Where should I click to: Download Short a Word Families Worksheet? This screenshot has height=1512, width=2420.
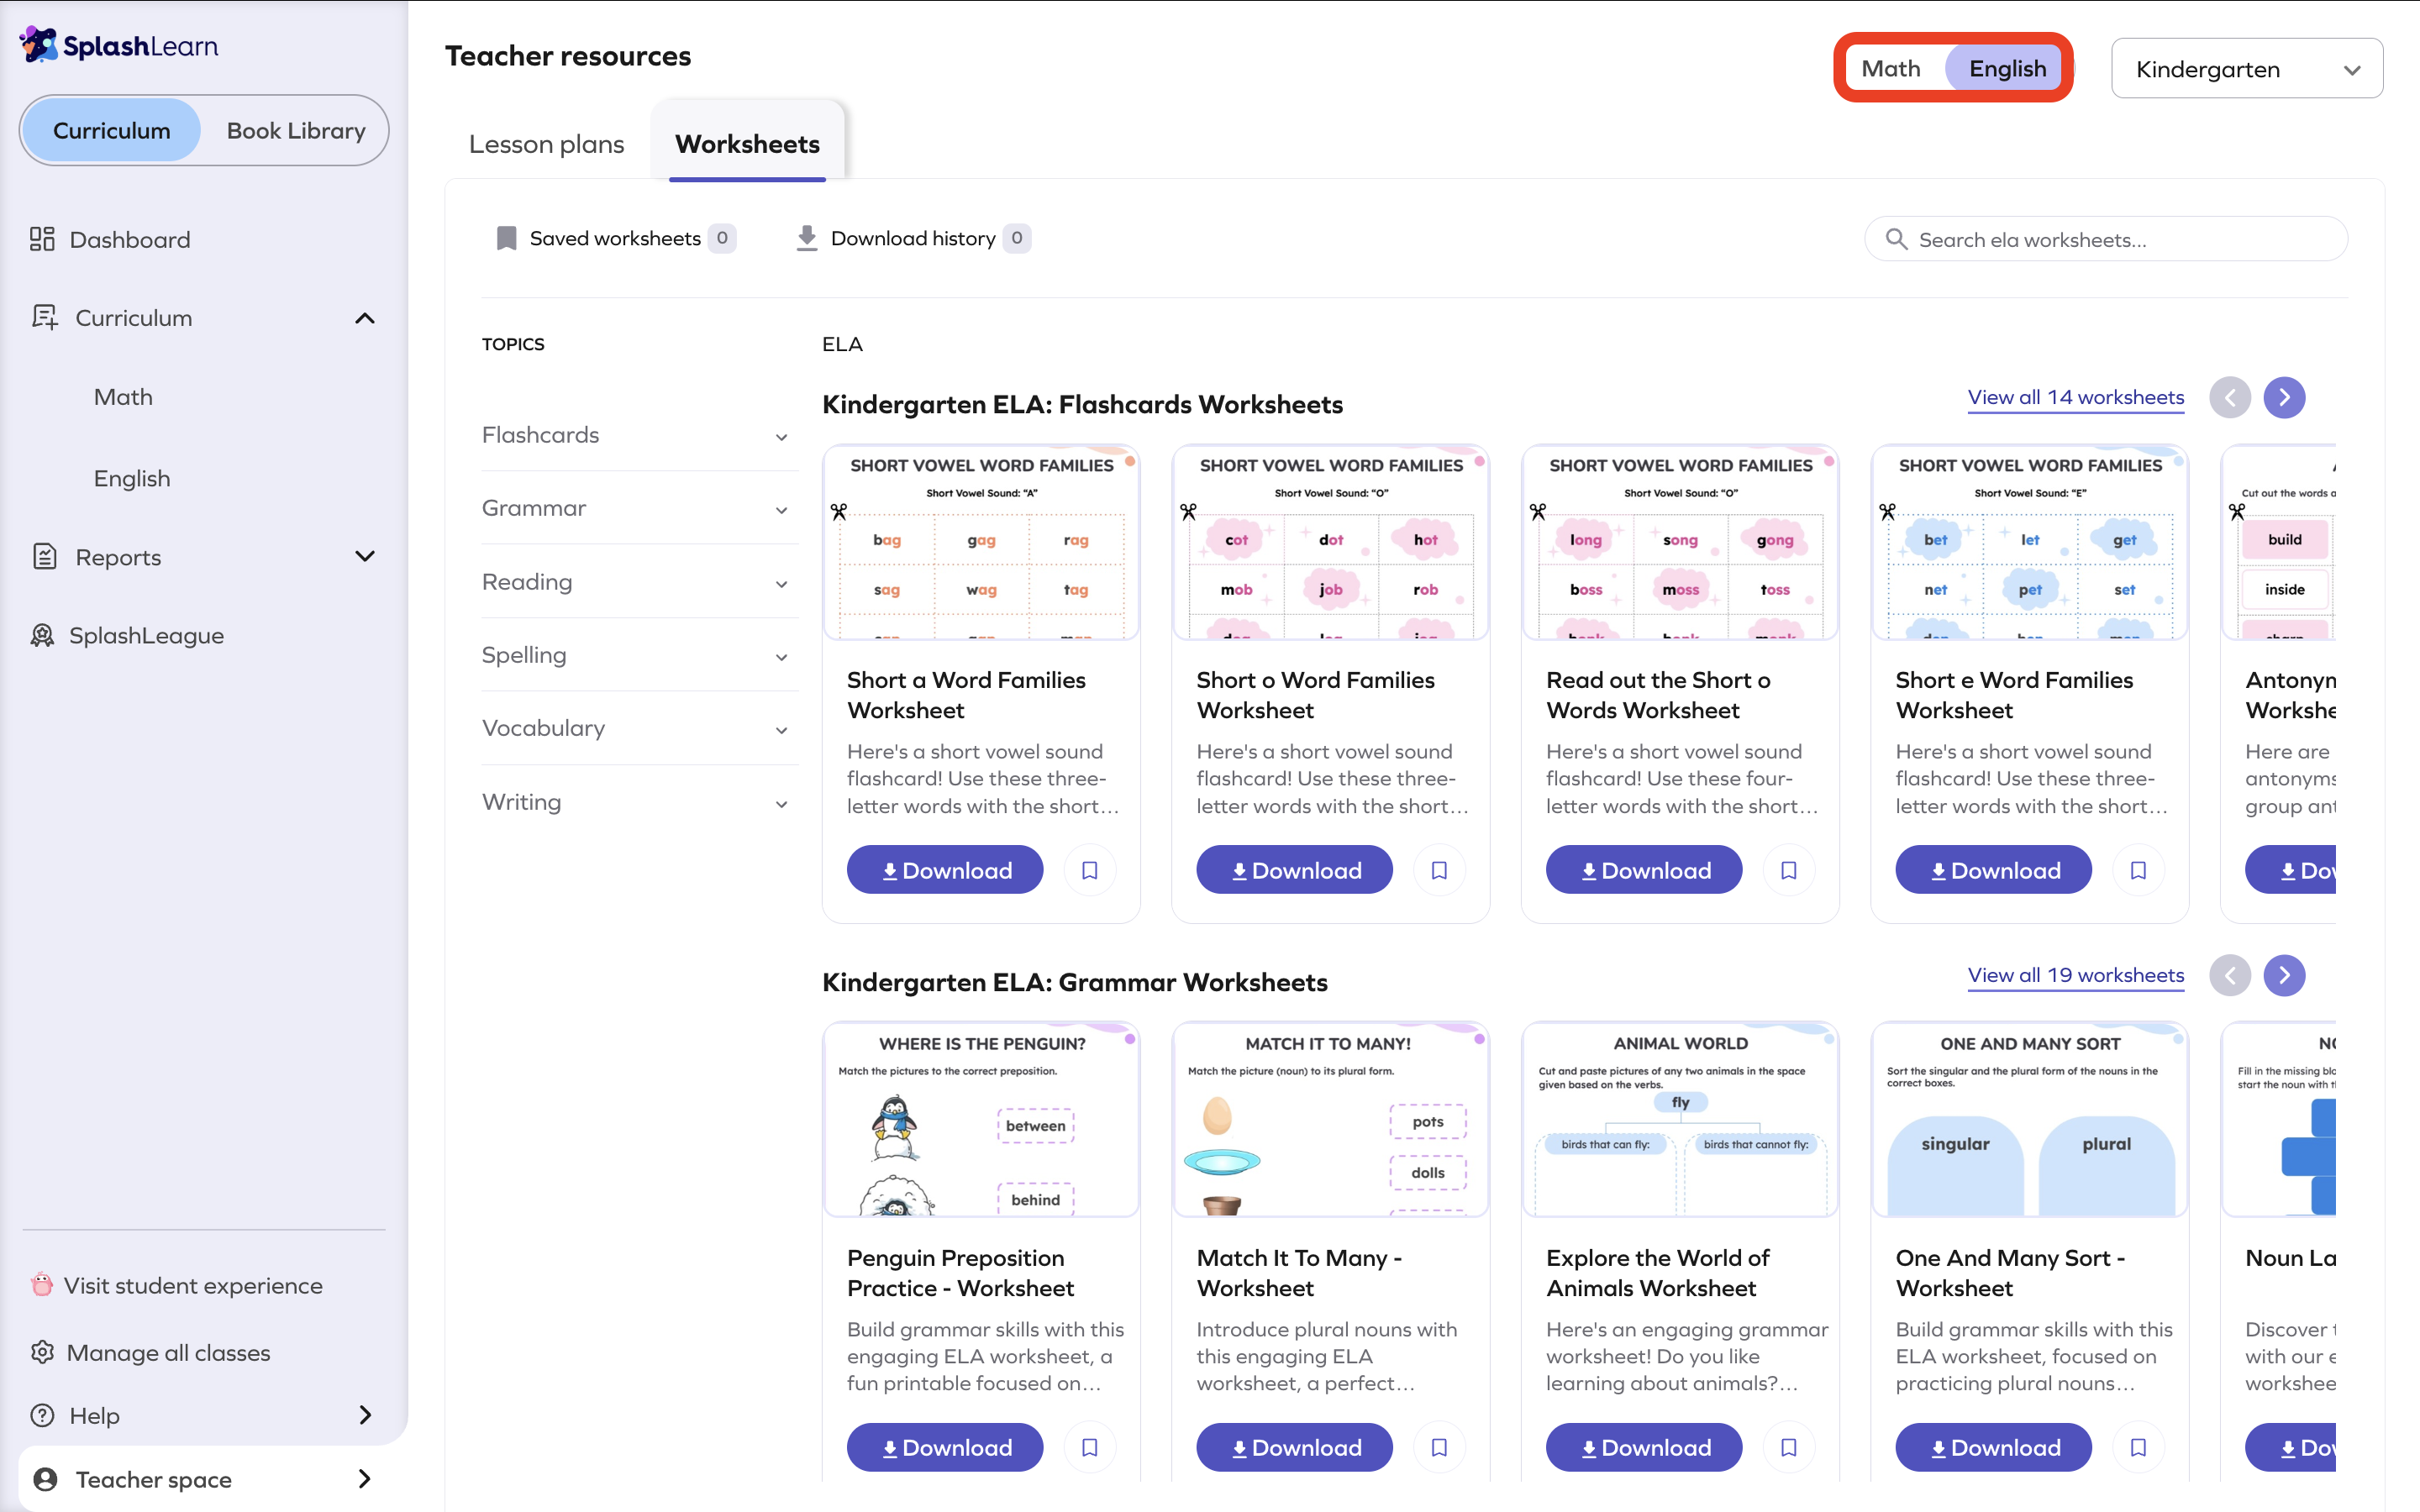pyautogui.click(x=945, y=870)
